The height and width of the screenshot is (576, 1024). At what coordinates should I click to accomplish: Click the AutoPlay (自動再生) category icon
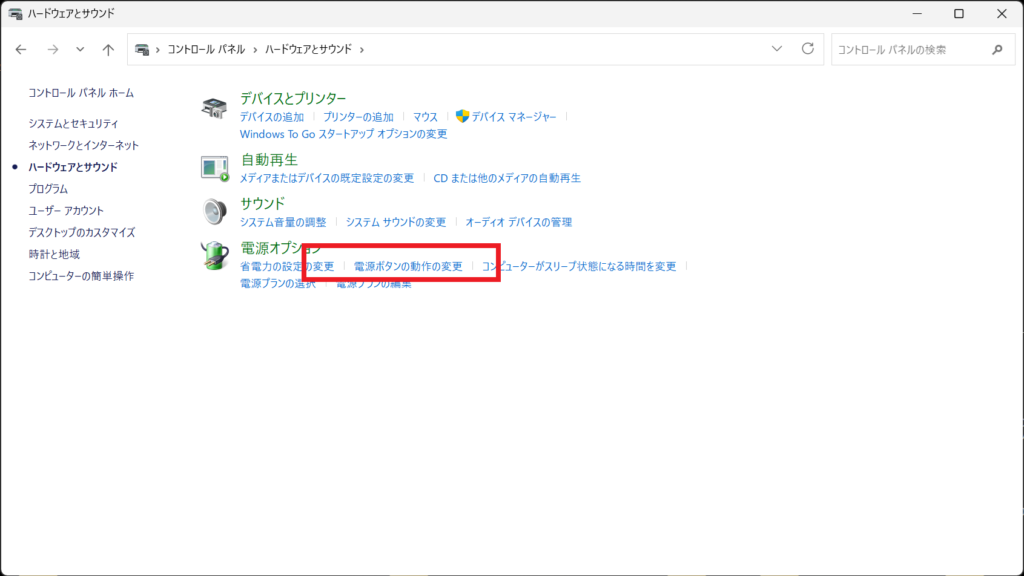click(215, 169)
